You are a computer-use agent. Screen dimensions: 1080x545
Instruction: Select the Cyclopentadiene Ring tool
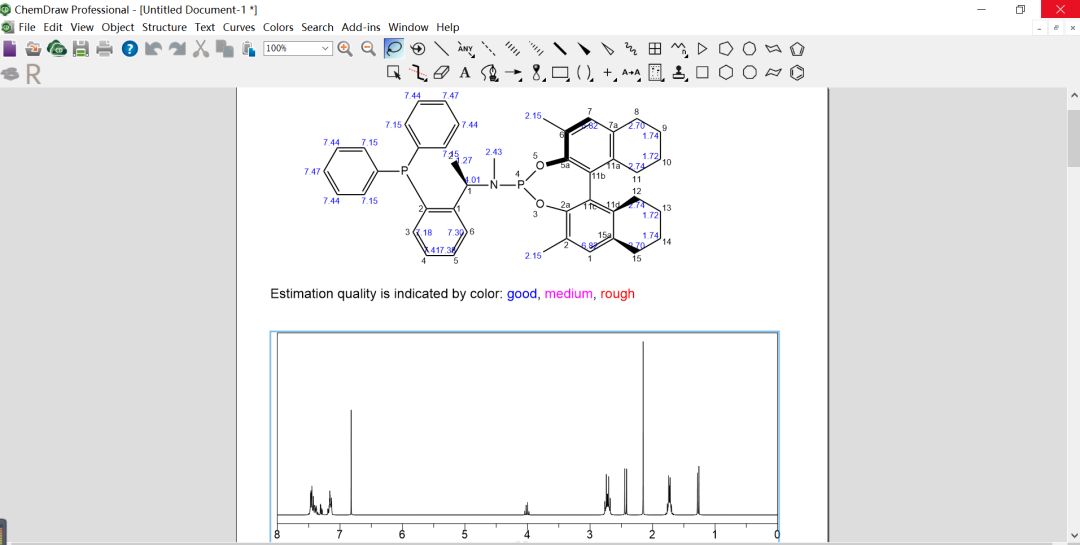point(797,49)
